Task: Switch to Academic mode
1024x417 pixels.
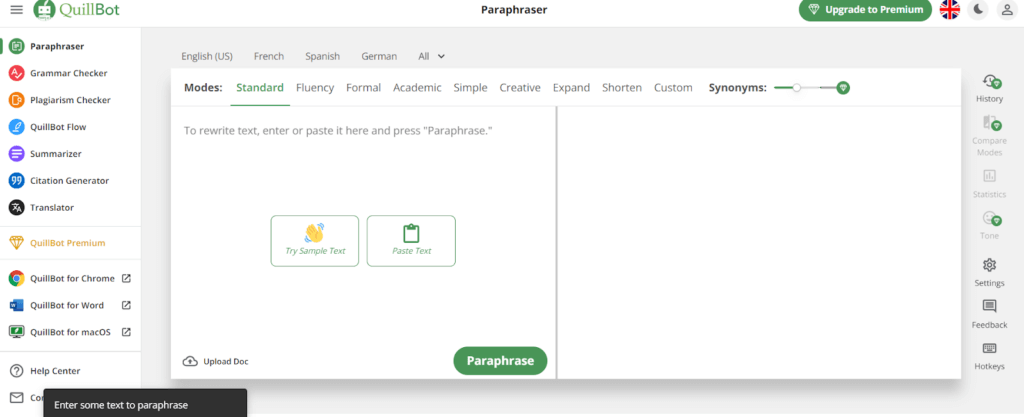Action: pos(417,87)
